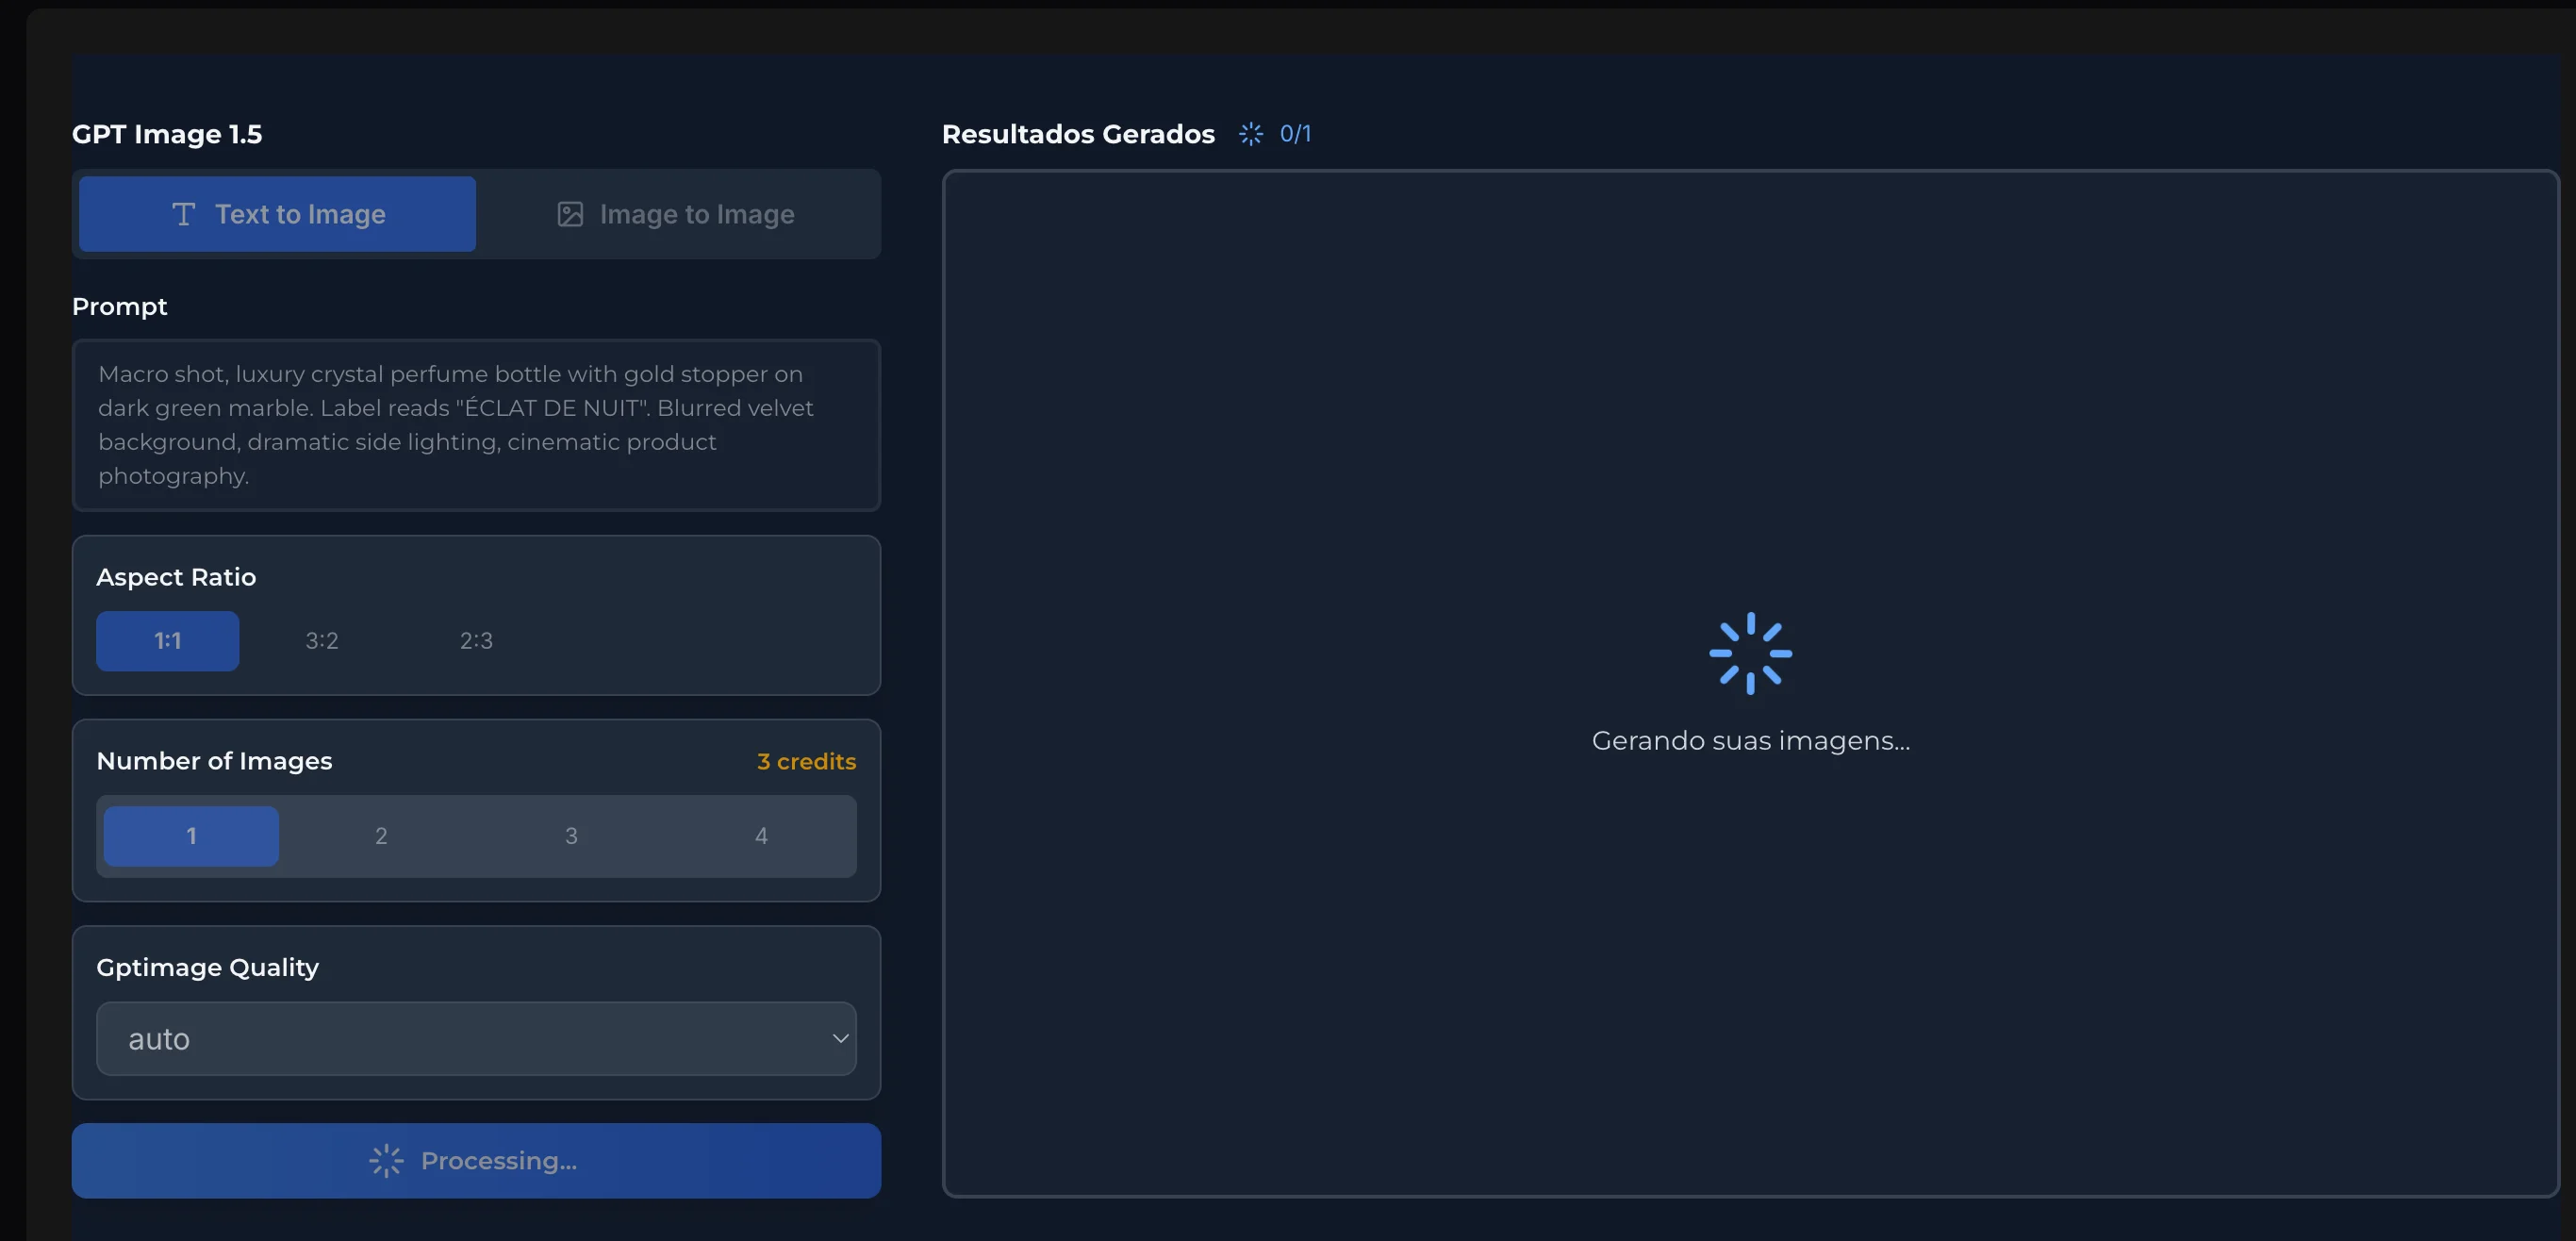2576x1241 pixels.
Task: Click the picture icon on Image to Image
Action: tap(570, 213)
